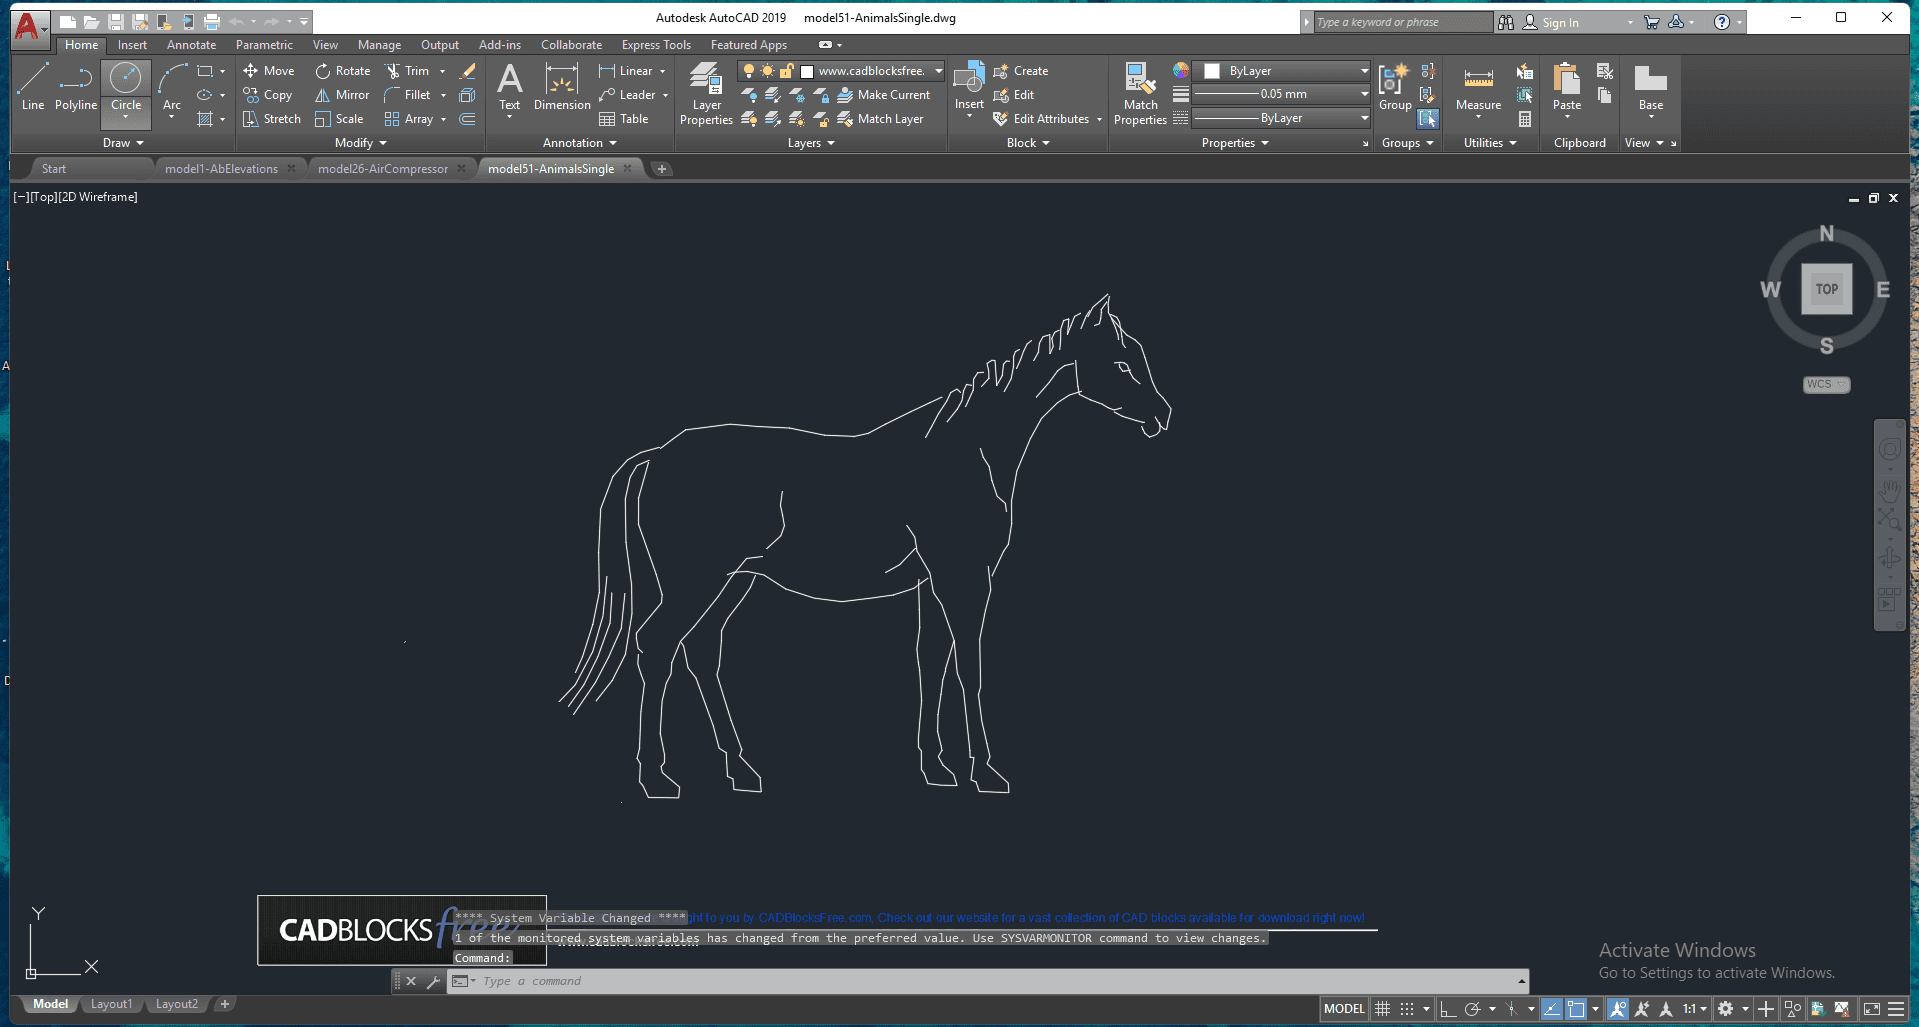Toggle polar tracking in status bar

click(x=1472, y=1009)
